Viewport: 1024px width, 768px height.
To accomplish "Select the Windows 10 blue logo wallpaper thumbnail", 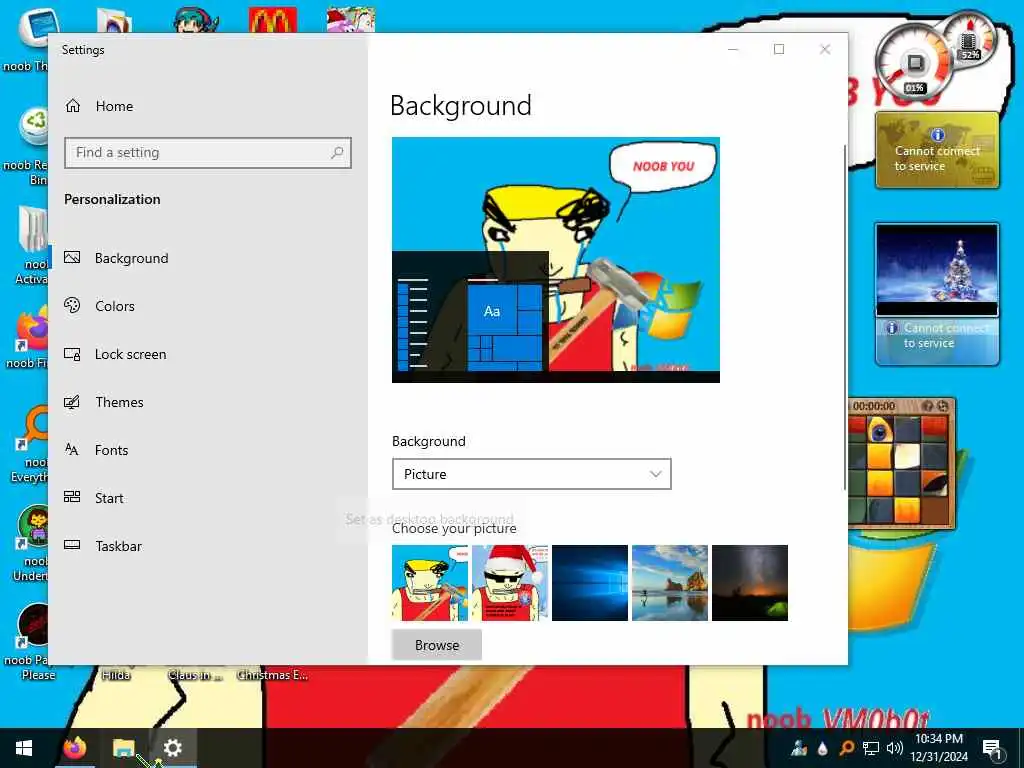I will (x=590, y=583).
